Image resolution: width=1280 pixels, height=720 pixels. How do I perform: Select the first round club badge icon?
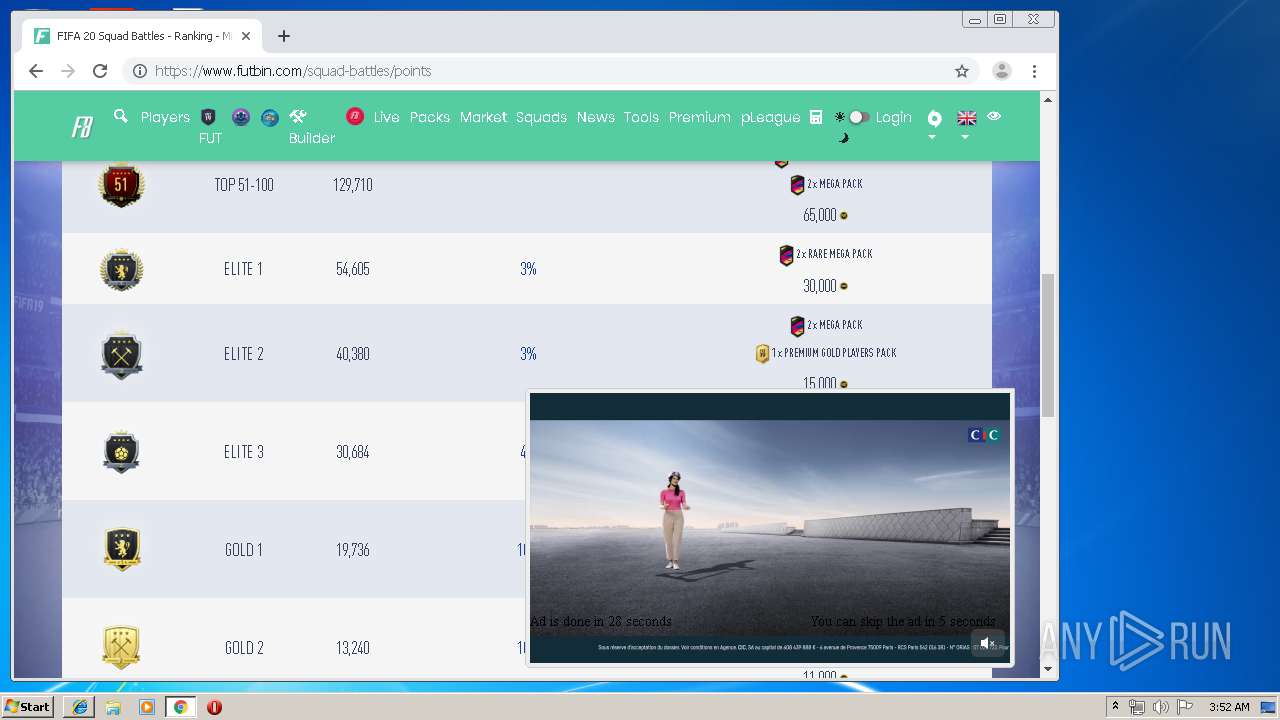tap(241, 117)
